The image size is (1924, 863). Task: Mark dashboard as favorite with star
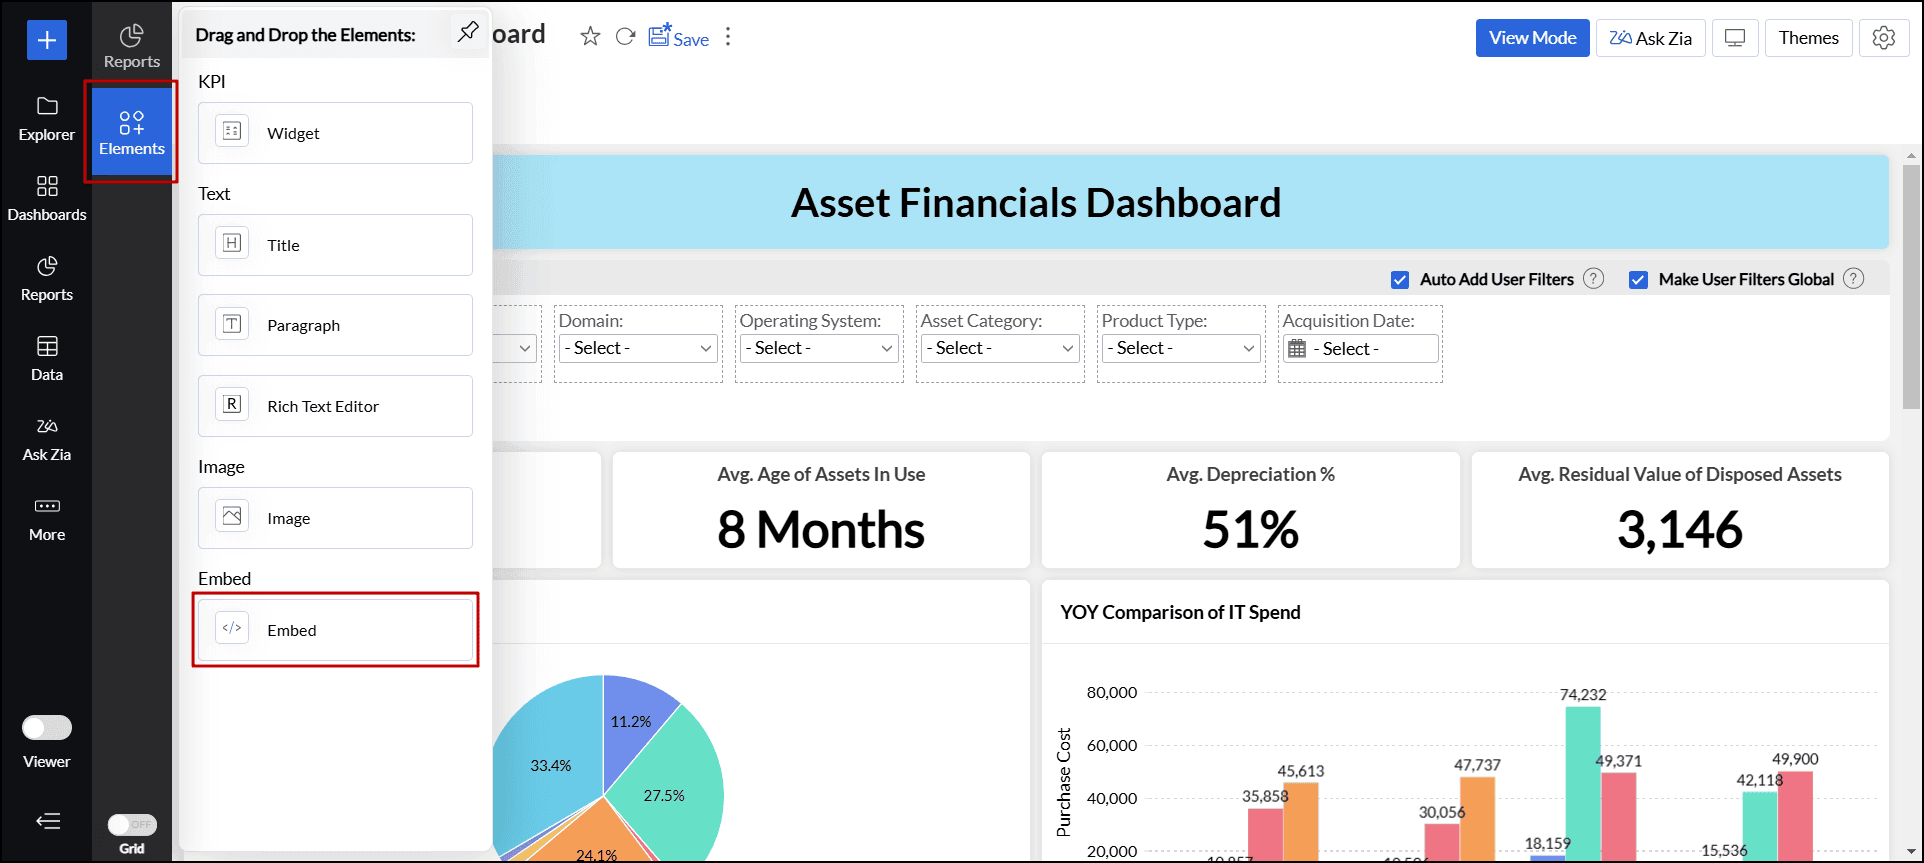click(590, 37)
